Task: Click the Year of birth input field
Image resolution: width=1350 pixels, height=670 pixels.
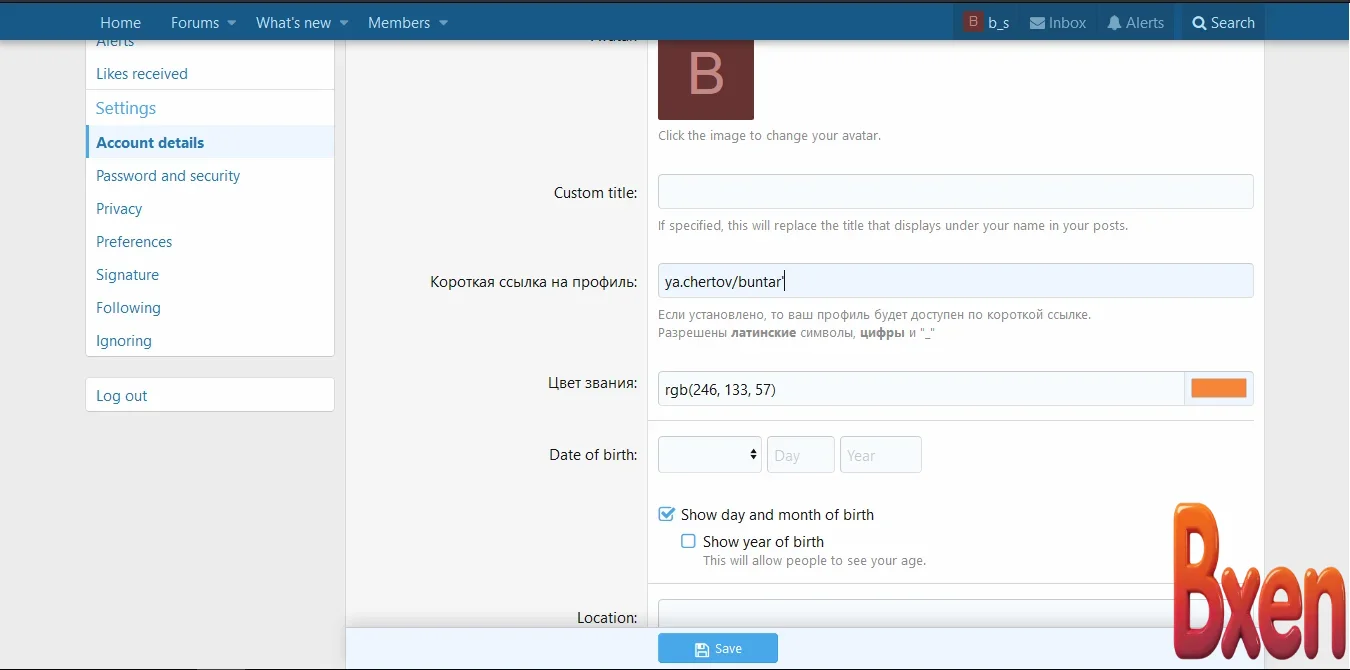Action: coord(880,455)
